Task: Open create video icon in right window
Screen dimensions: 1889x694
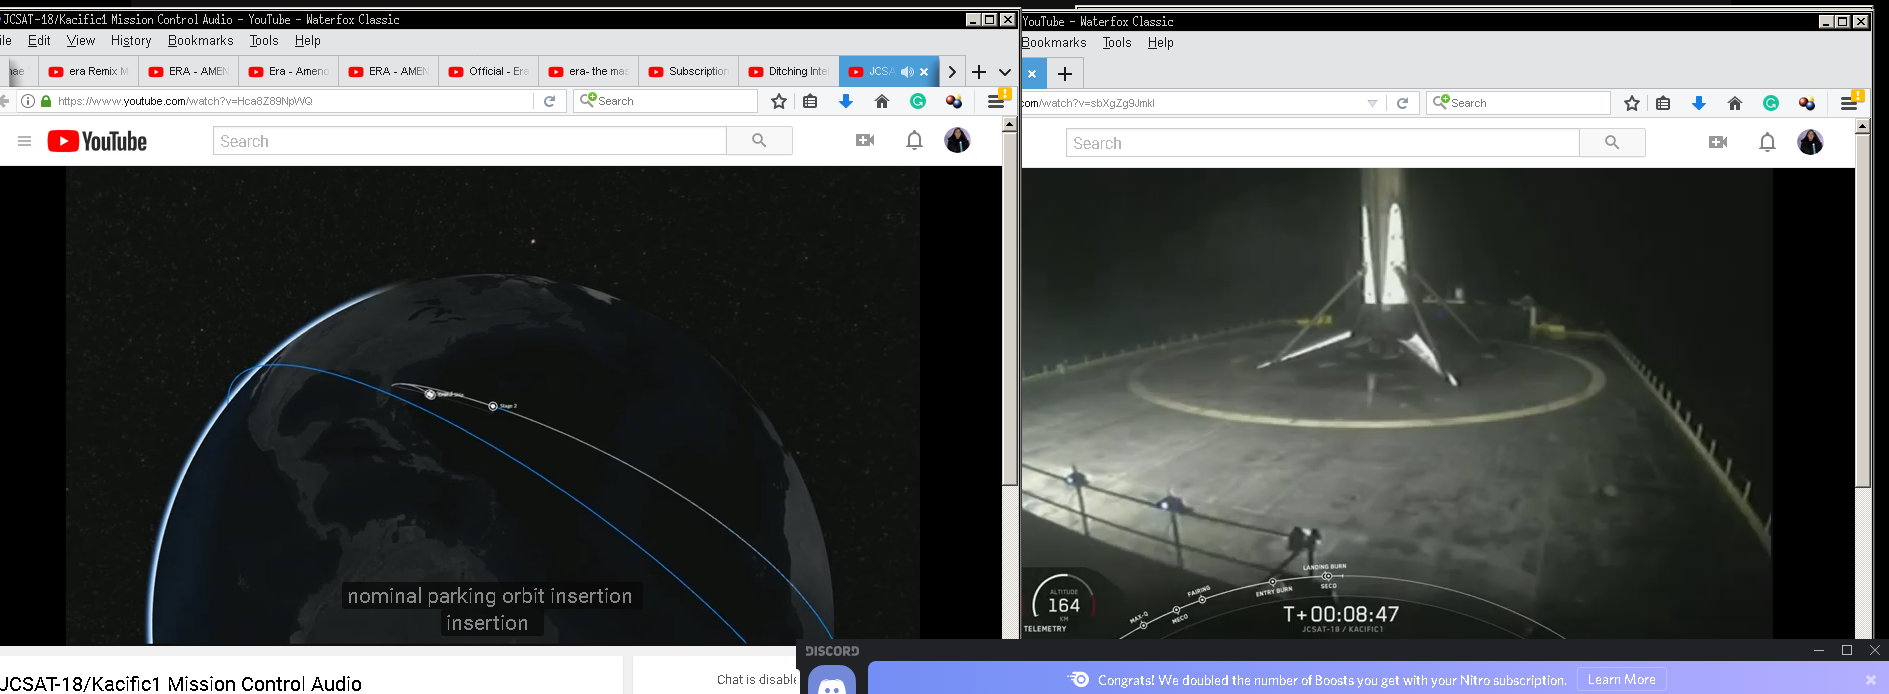Action: 1718,143
